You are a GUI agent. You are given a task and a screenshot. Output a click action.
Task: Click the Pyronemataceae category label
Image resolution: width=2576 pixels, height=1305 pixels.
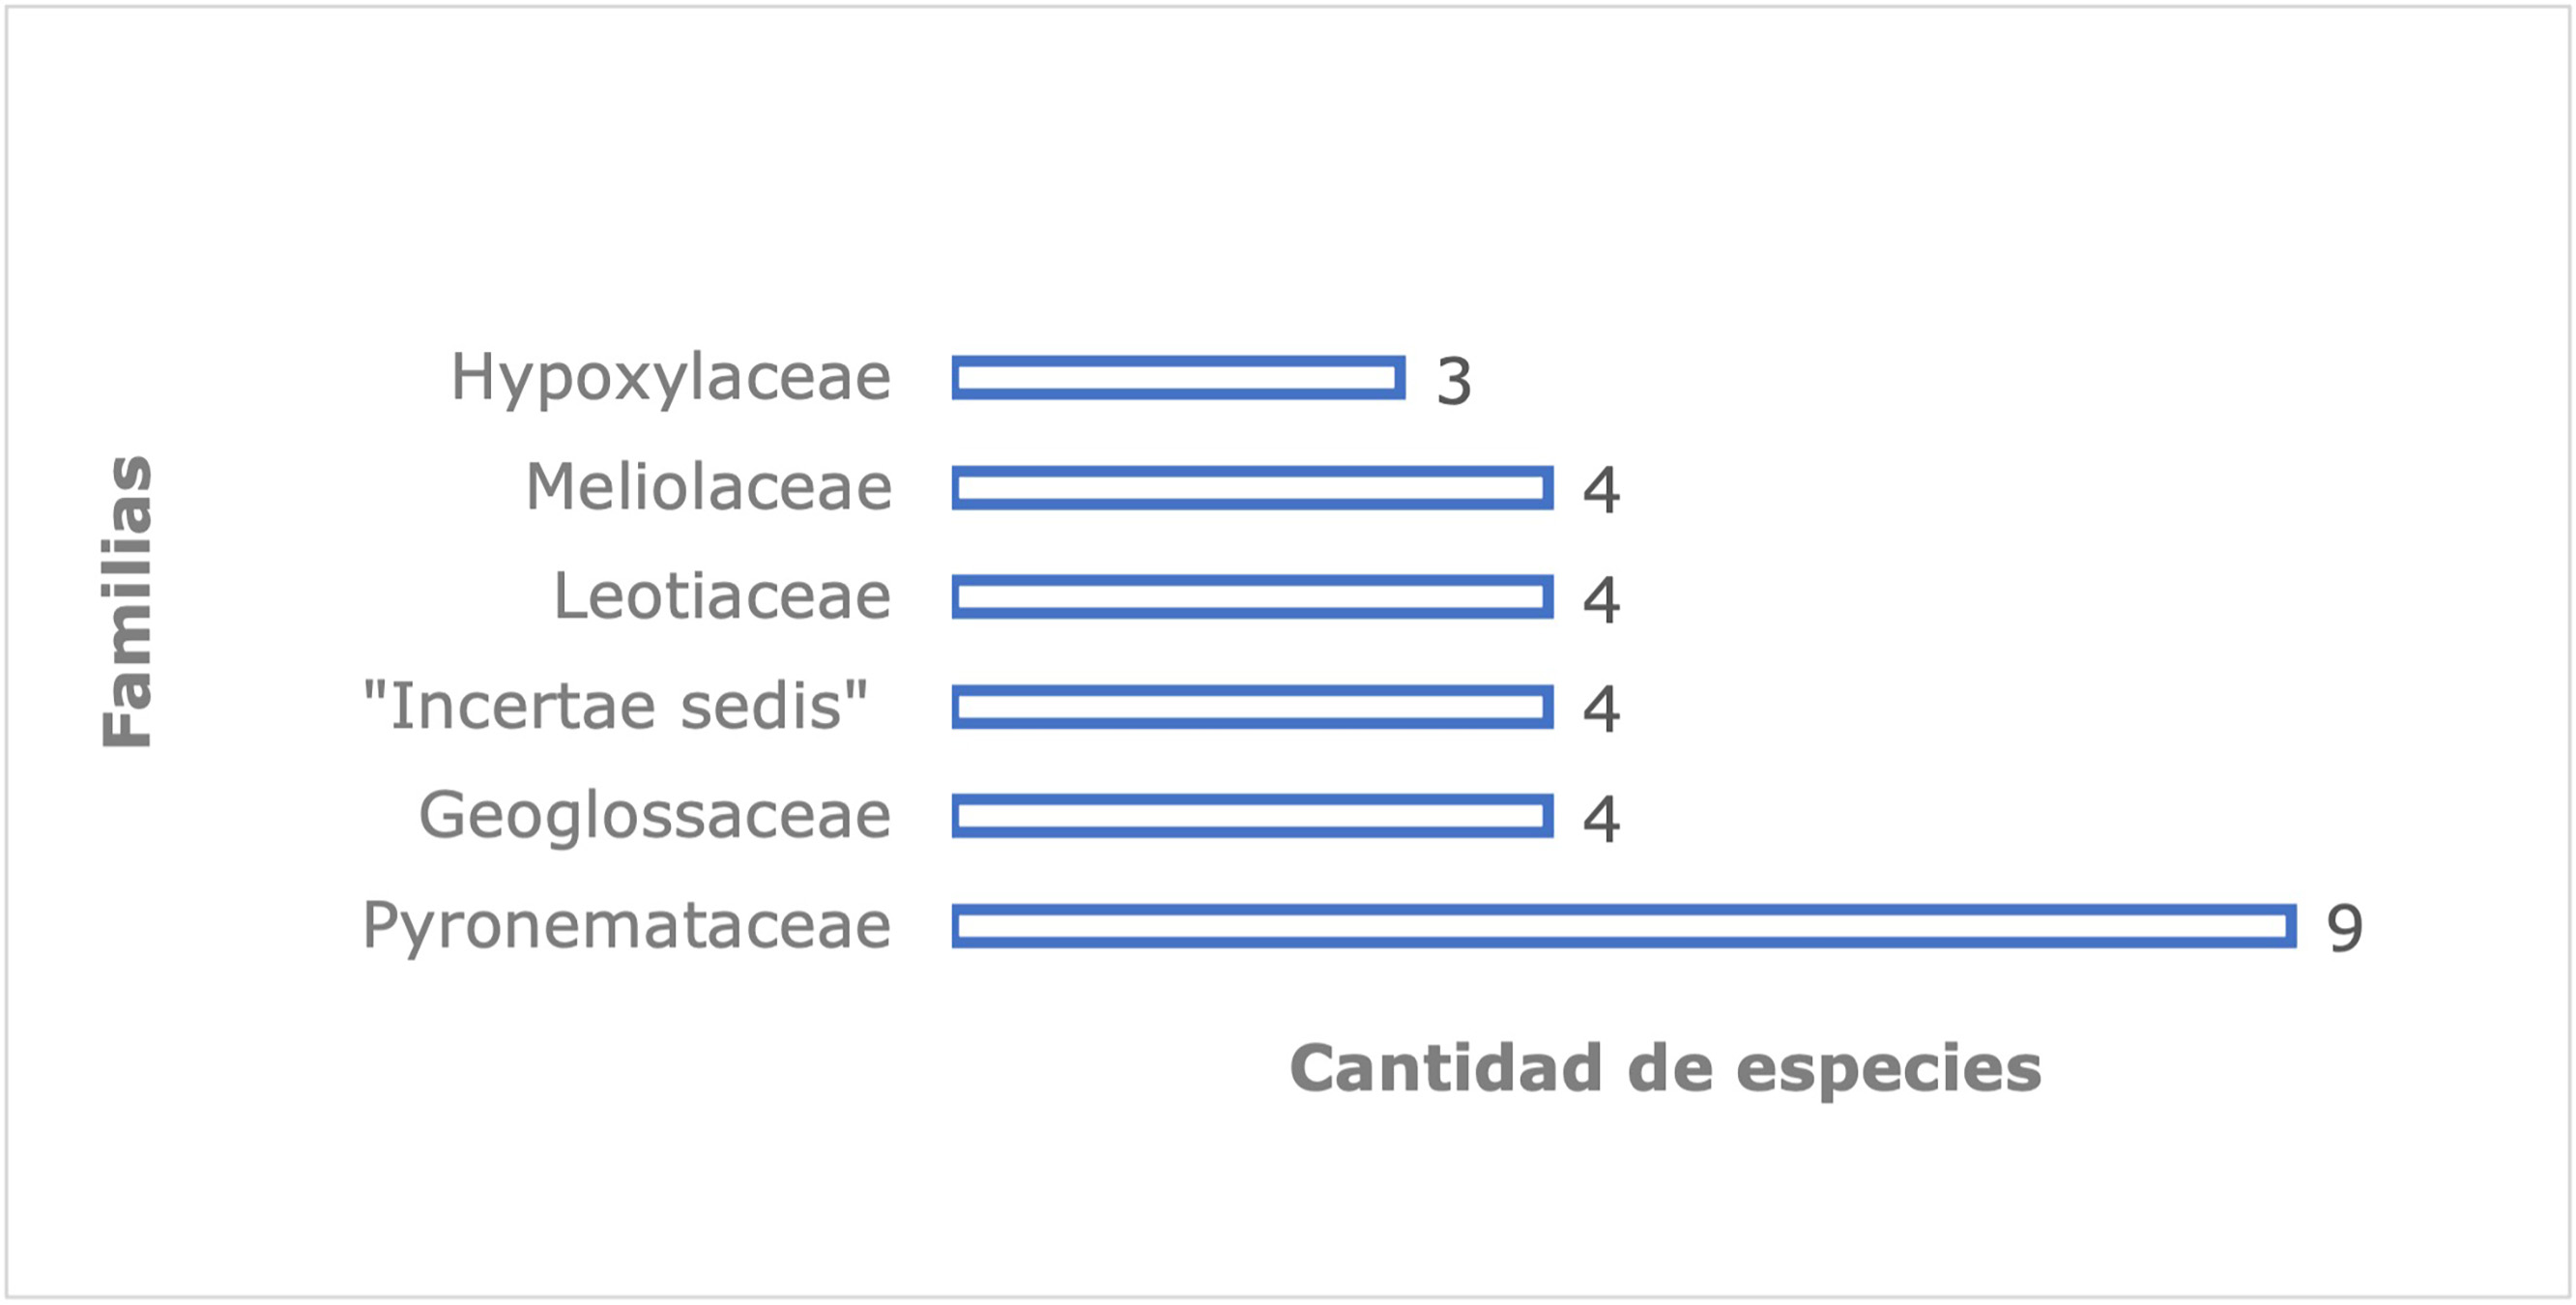coord(627,928)
